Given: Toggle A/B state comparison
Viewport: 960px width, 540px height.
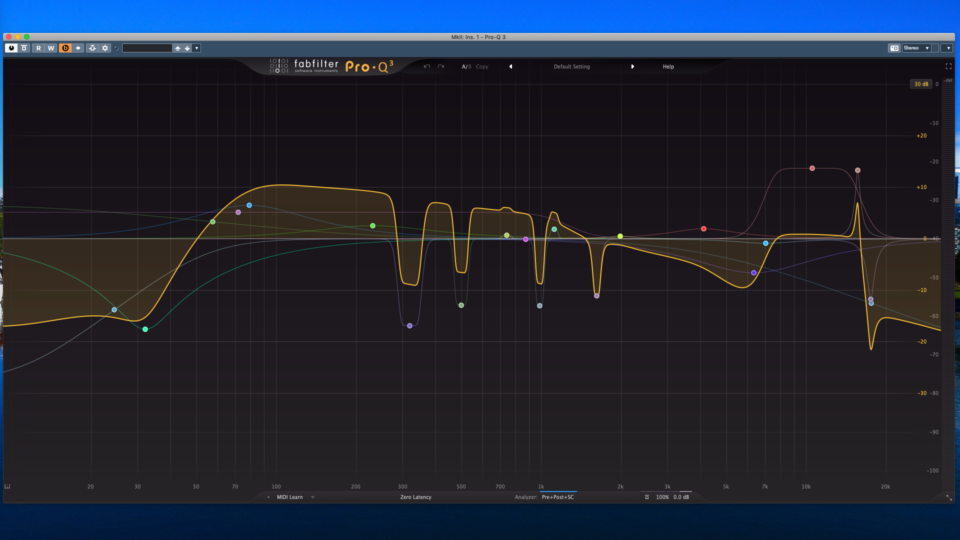Looking at the screenshot, I should click(x=465, y=67).
